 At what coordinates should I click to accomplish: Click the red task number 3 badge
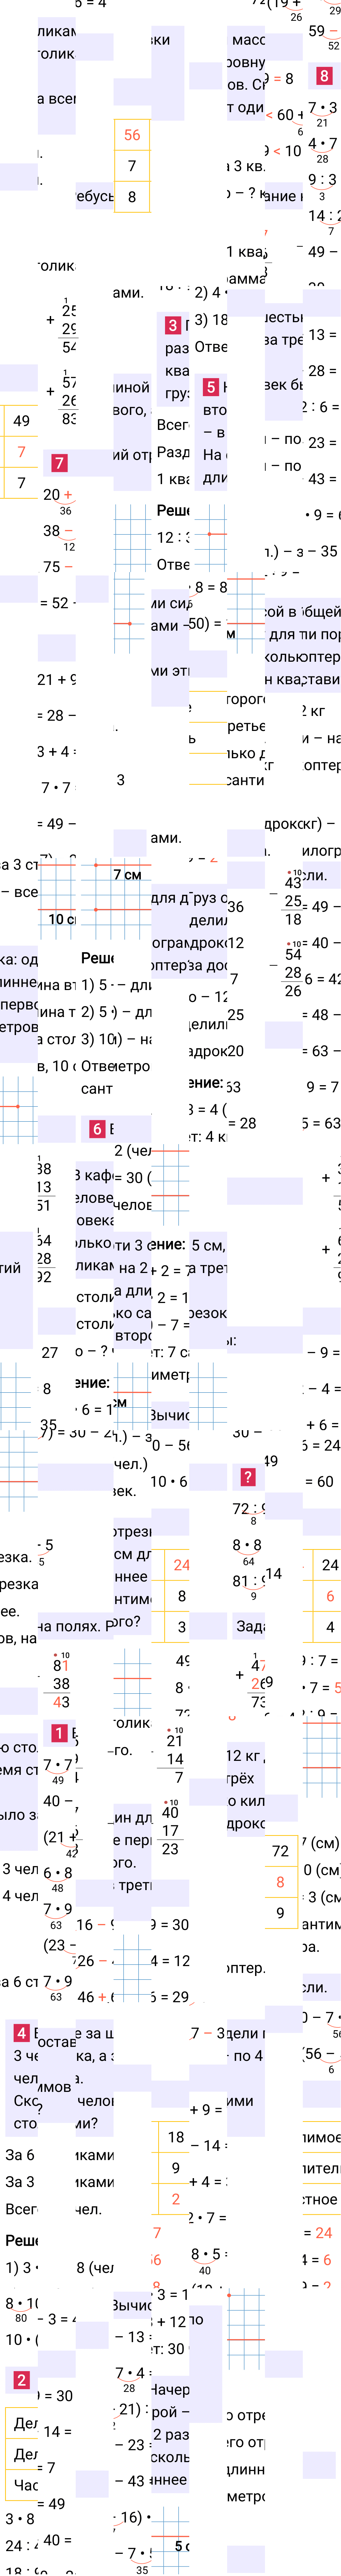[173, 325]
